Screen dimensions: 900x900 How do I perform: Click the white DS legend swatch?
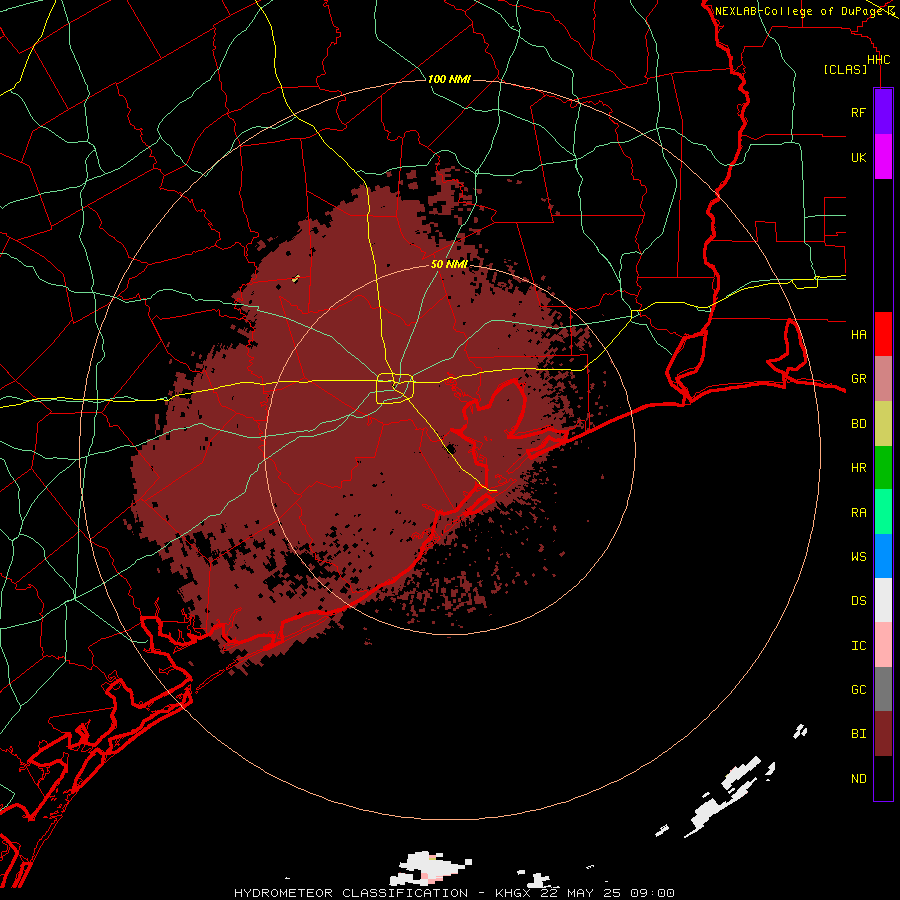(x=883, y=600)
